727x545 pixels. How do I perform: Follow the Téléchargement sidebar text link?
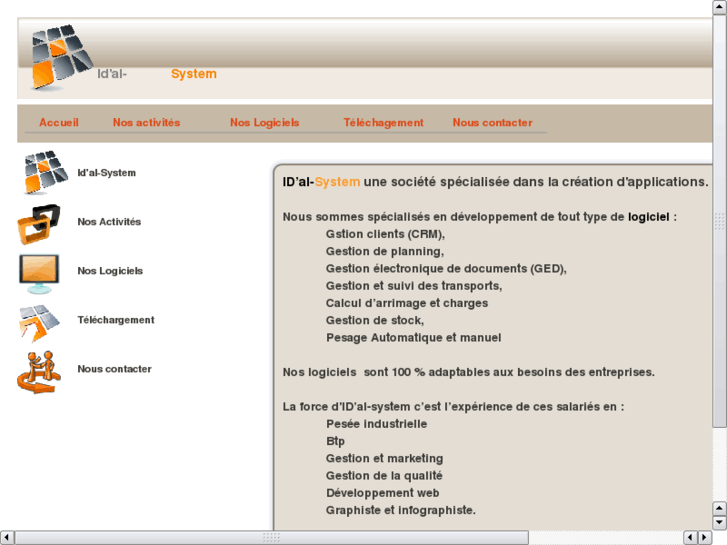[116, 320]
